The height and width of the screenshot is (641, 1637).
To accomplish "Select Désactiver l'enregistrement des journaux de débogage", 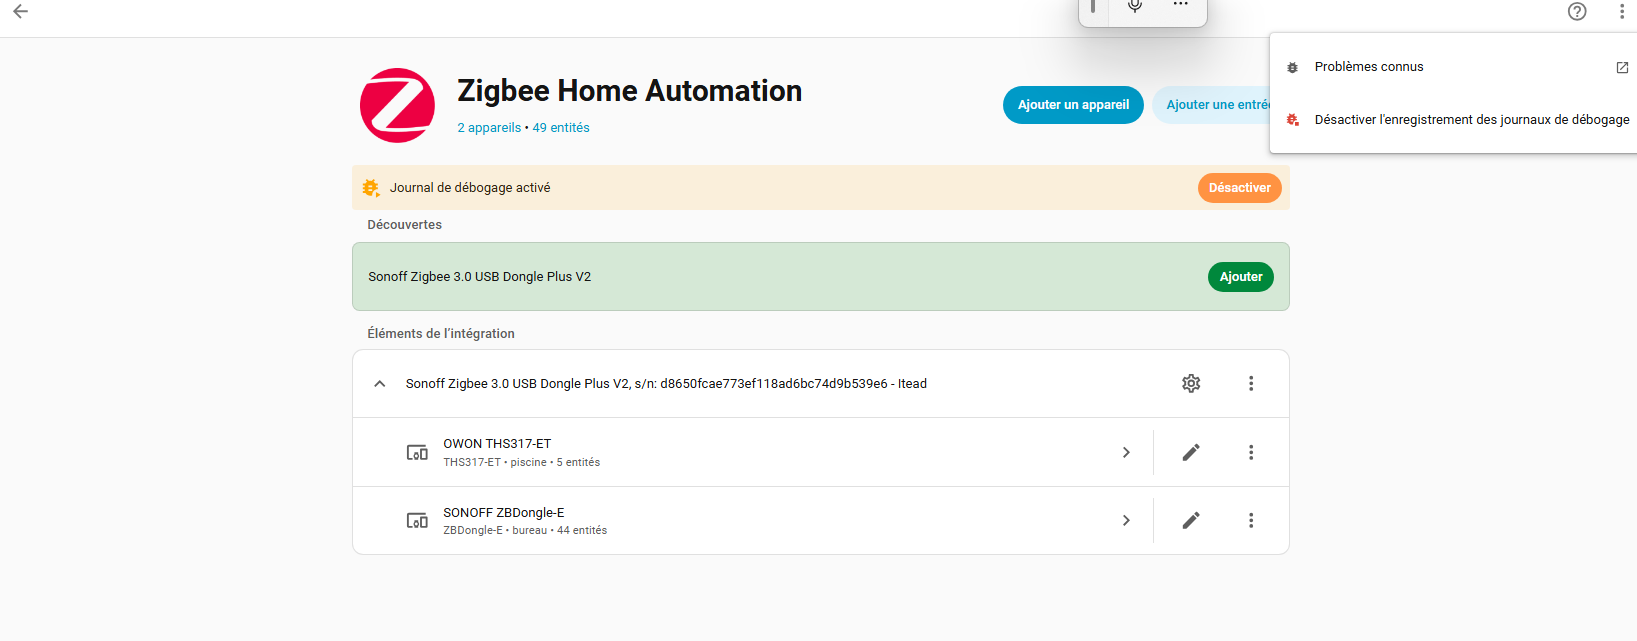I will (x=1471, y=120).
